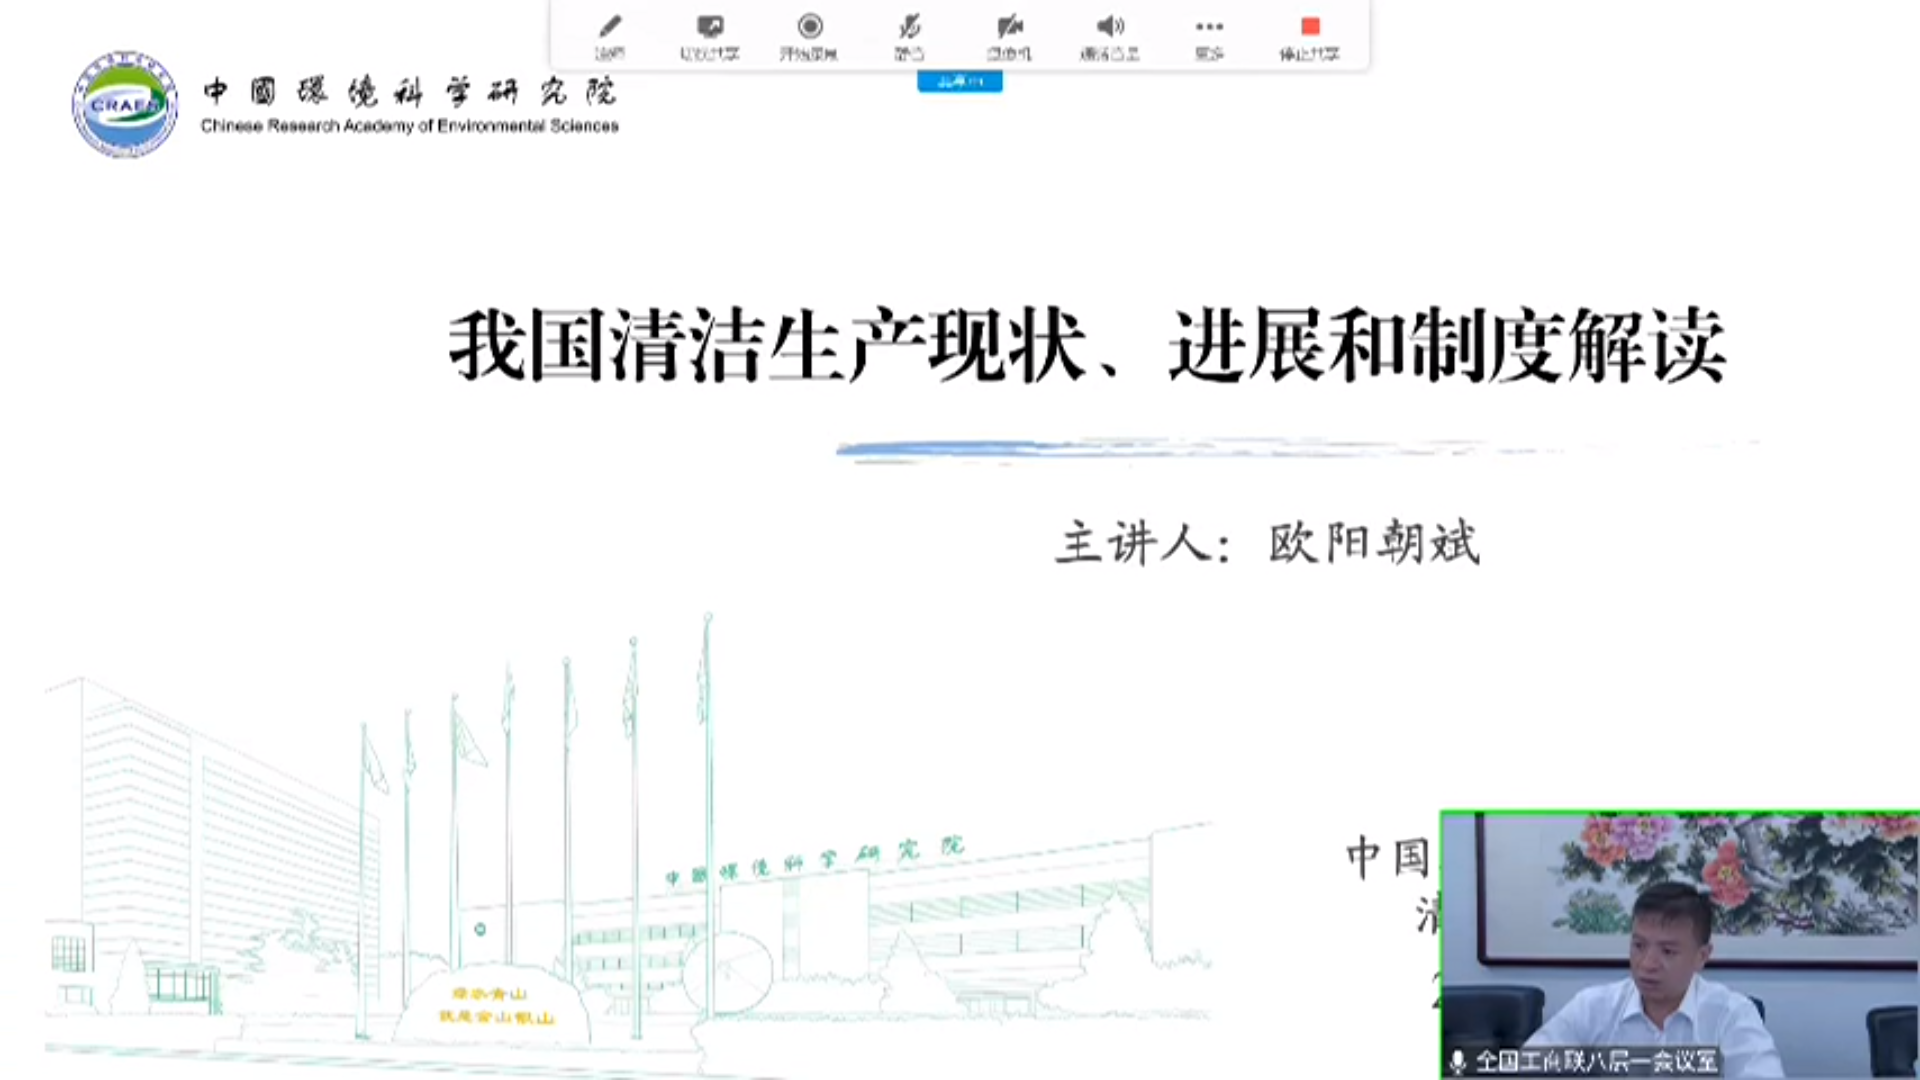
Task: Click the slide title 我国清洁生产现状
Action: click(x=768, y=346)
